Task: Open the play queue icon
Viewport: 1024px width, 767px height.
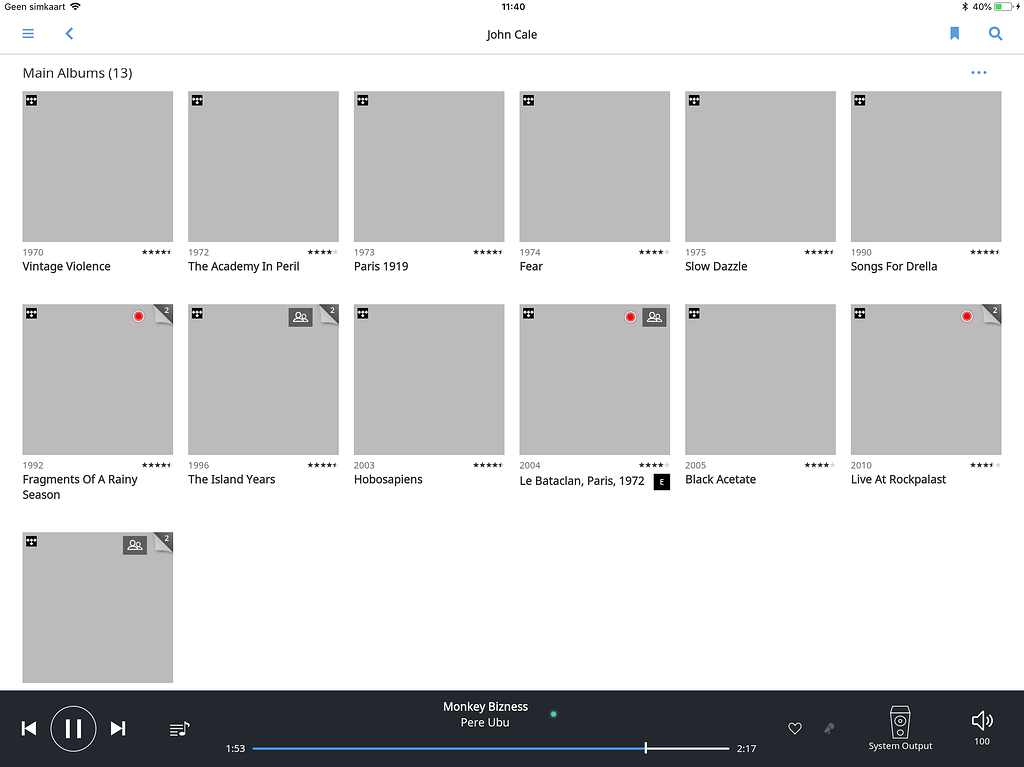Action: [x=180, y=728]
